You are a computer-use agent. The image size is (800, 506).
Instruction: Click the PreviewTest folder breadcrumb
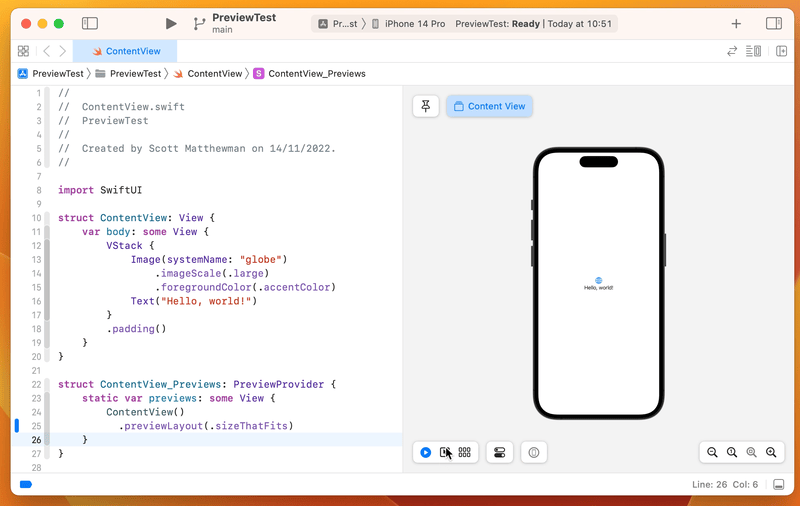pos(128,73)
